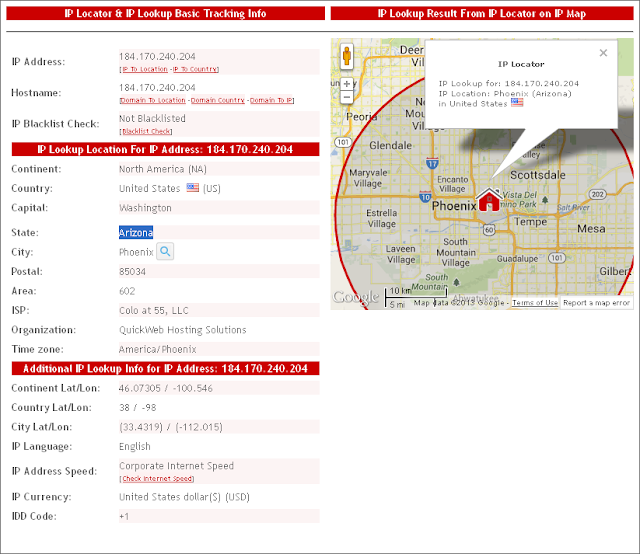Click the area code 602

(127, 291)
